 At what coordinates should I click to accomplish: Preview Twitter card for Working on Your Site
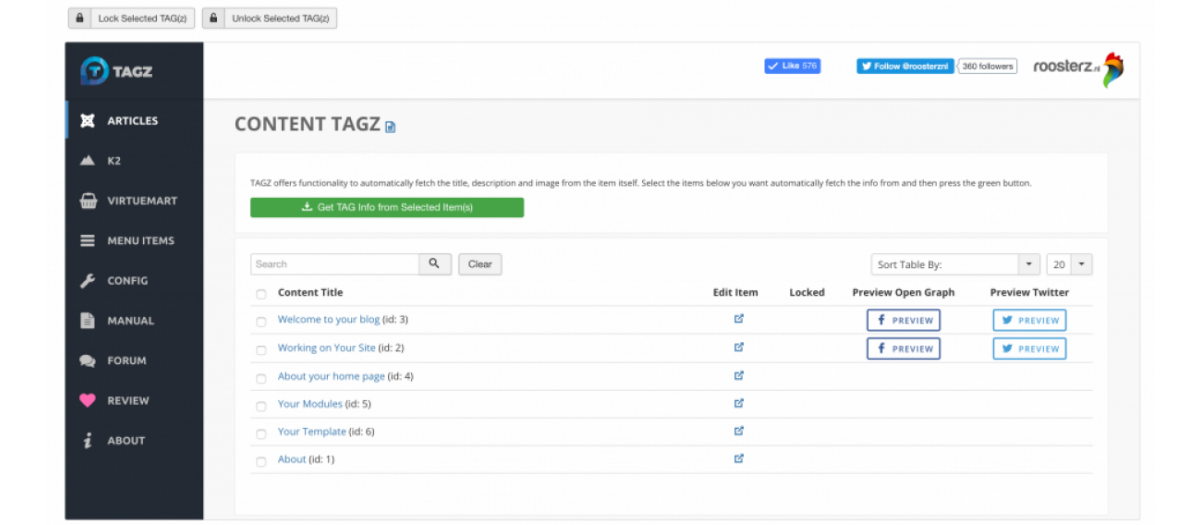pyautogui.click(x=1029, y=348)
